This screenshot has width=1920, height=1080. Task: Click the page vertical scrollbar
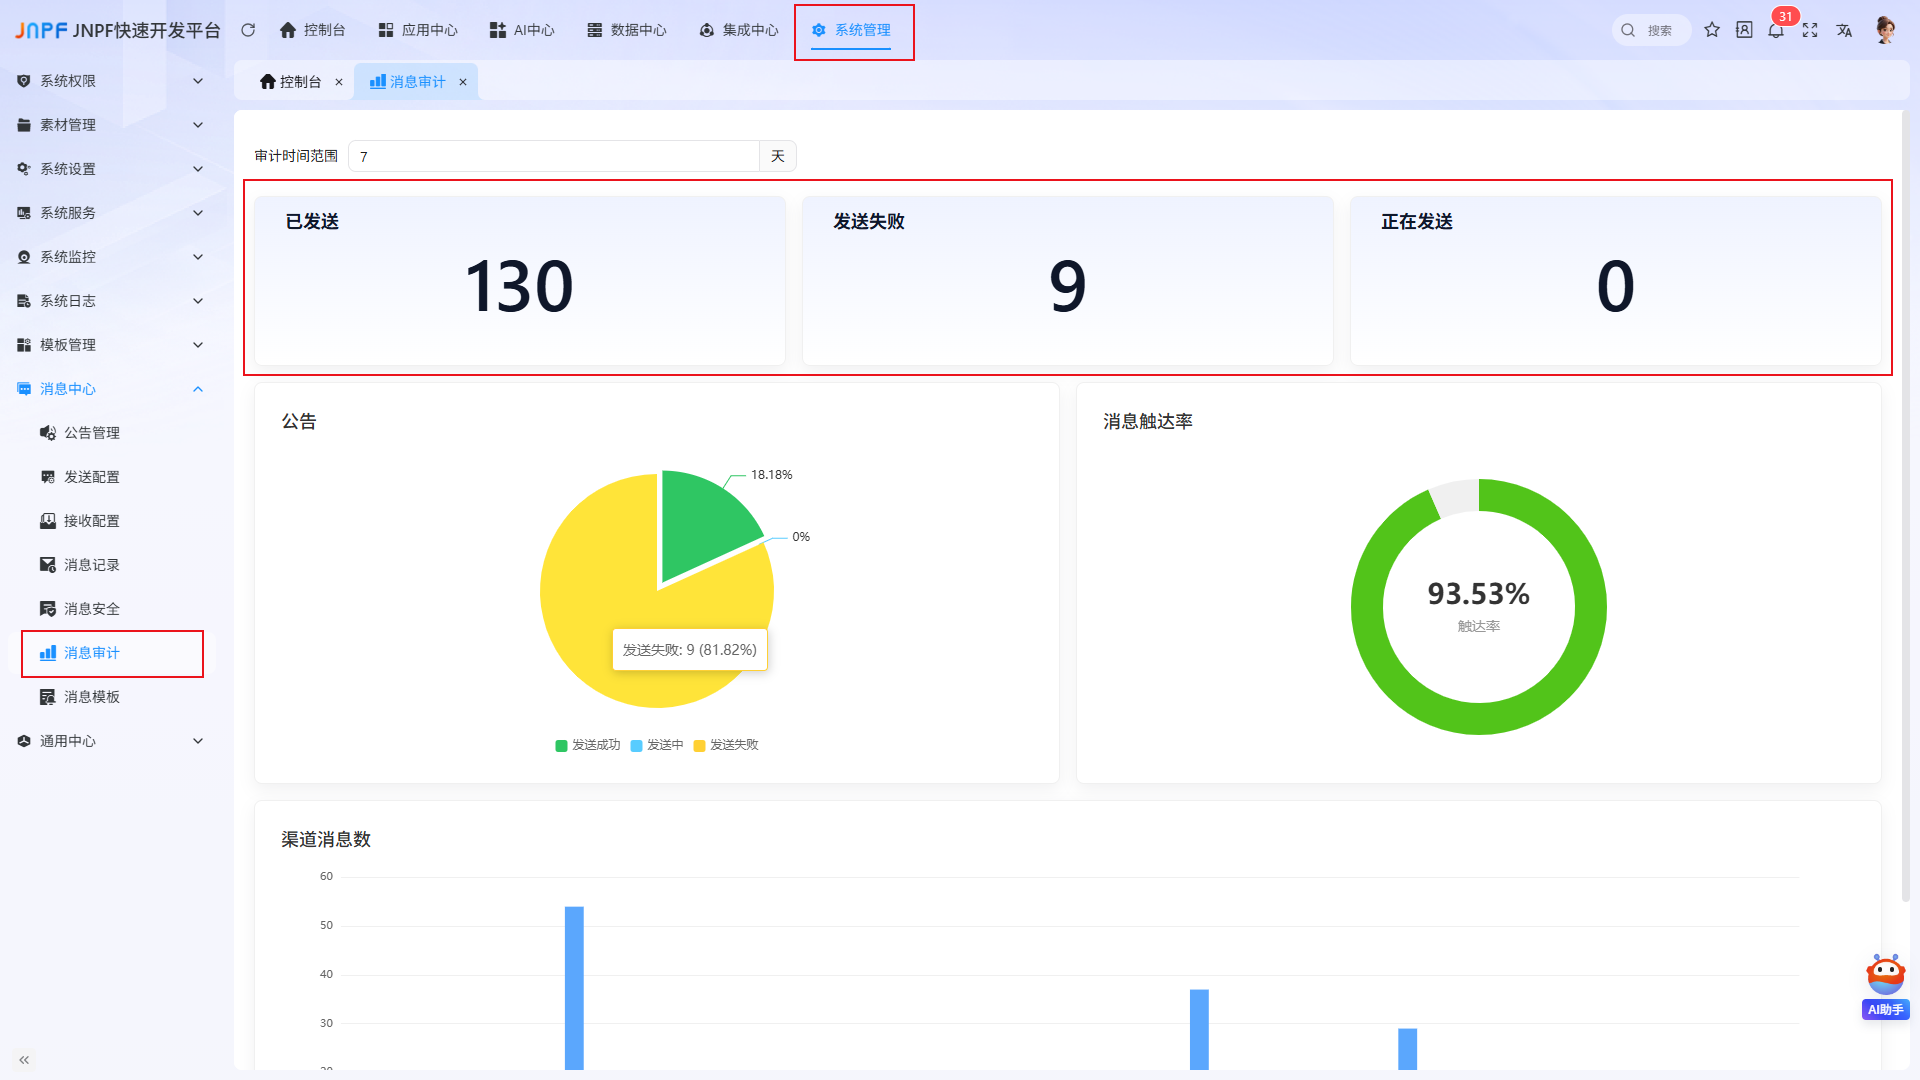point(1906,505)
